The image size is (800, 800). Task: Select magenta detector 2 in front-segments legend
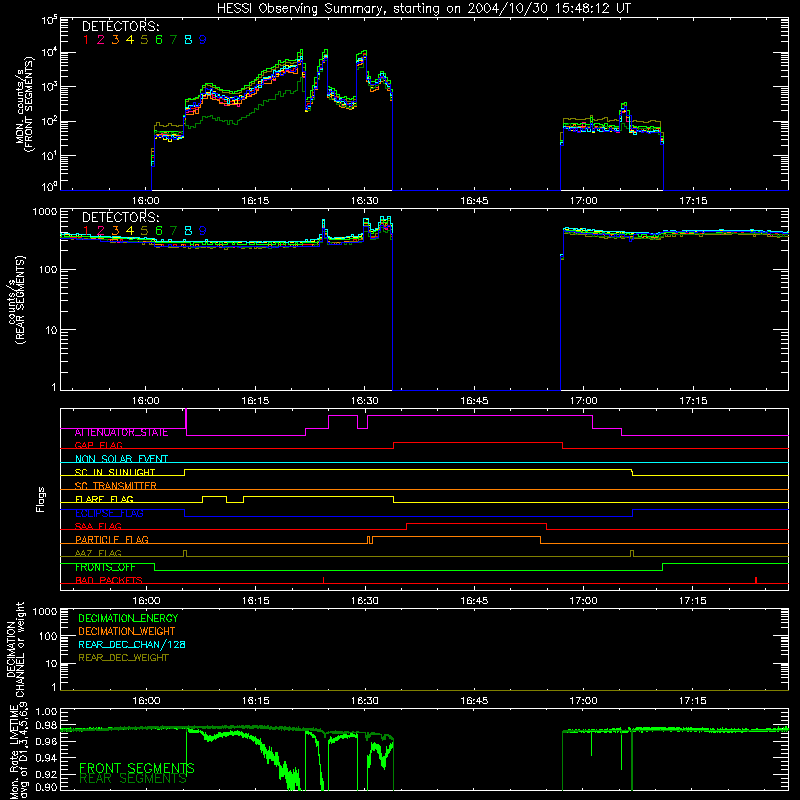101,40
